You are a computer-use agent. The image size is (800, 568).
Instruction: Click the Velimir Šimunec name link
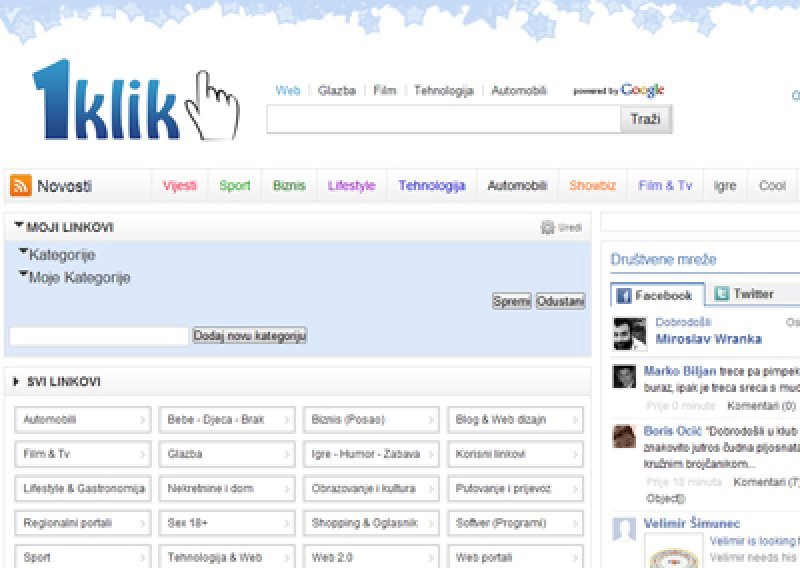point(691,523)
